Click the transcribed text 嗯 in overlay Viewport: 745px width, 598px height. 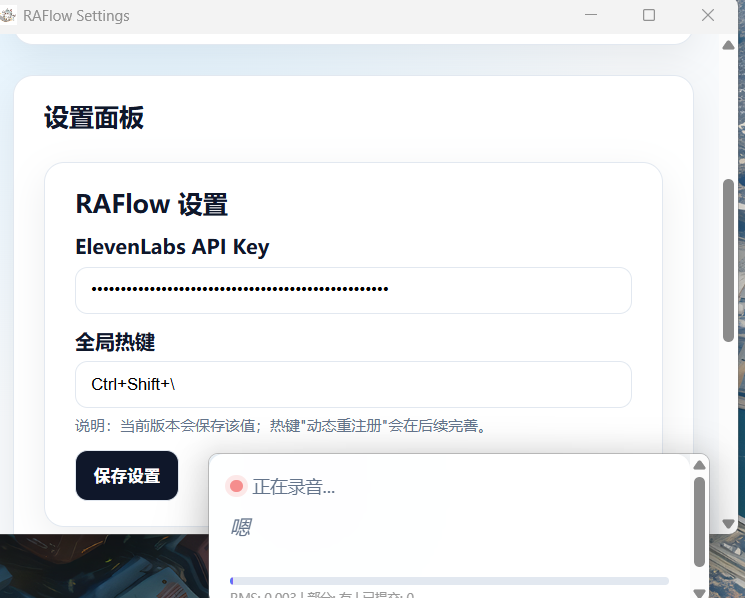[x=241, y=527]
